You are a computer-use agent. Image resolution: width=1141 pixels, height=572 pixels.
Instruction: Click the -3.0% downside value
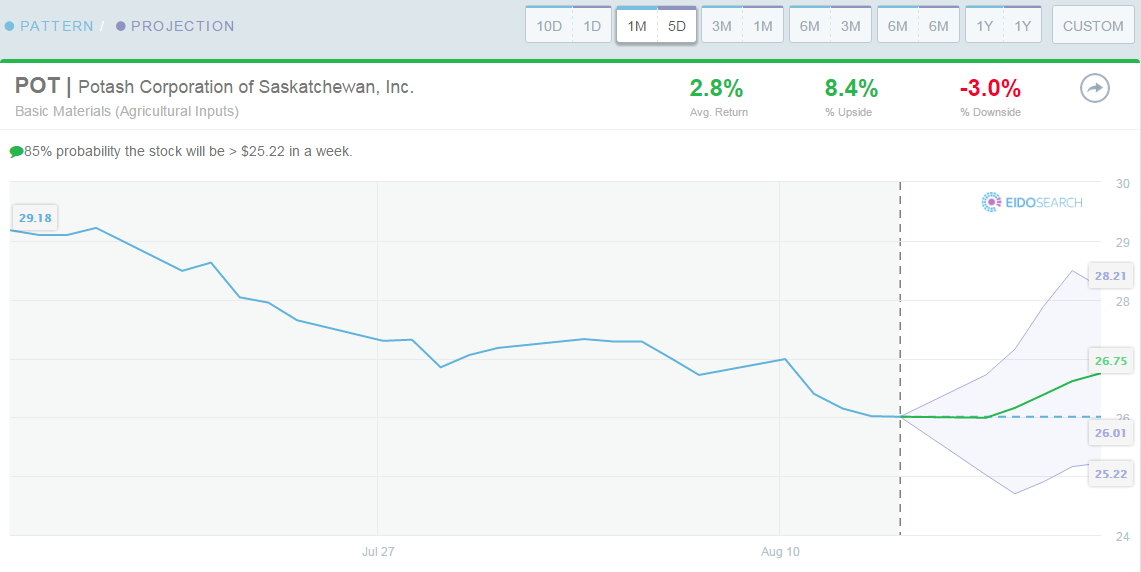coord(990,88)
